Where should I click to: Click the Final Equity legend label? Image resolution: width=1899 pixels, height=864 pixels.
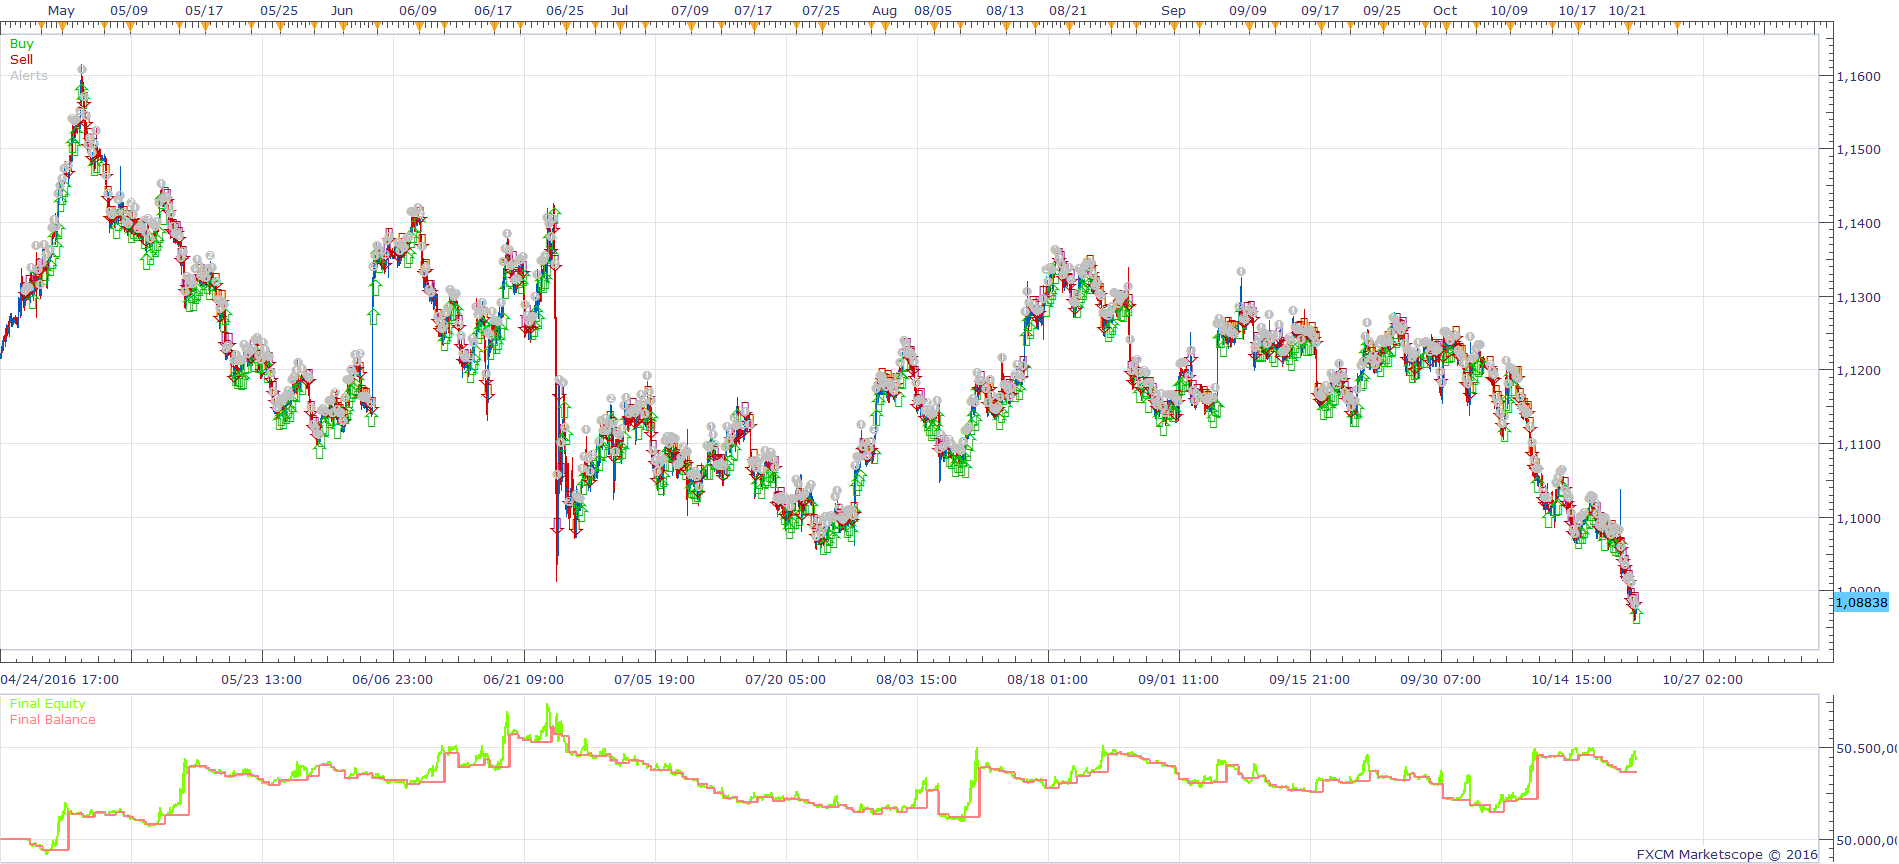48,704
